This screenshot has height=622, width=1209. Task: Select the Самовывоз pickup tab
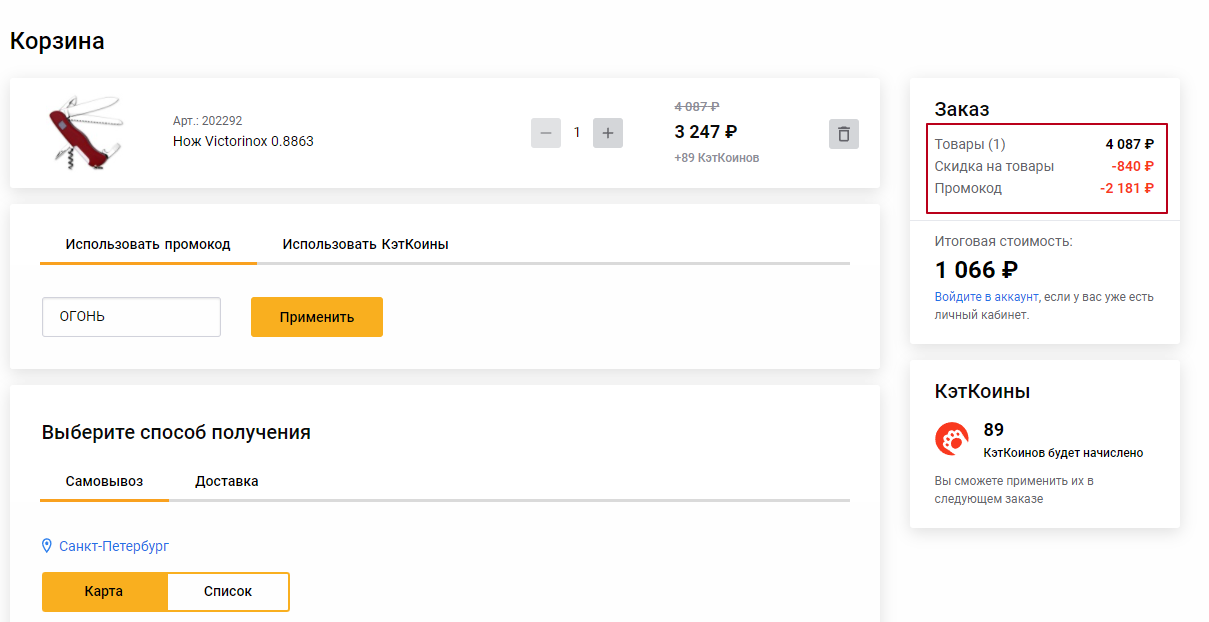click(x=104, y=481)
